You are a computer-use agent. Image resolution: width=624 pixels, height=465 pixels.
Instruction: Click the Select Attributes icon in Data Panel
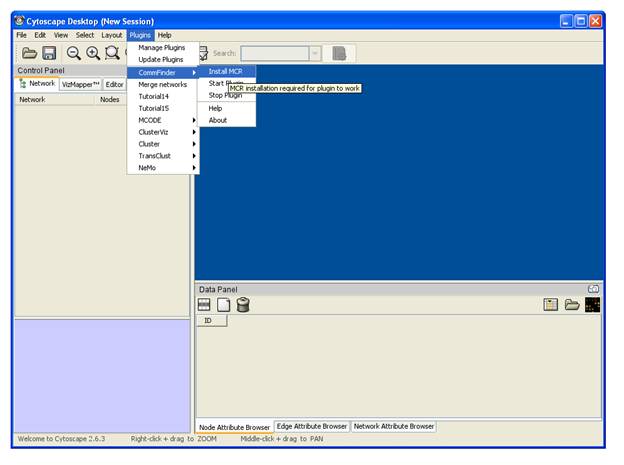click(x=204, y=305)
